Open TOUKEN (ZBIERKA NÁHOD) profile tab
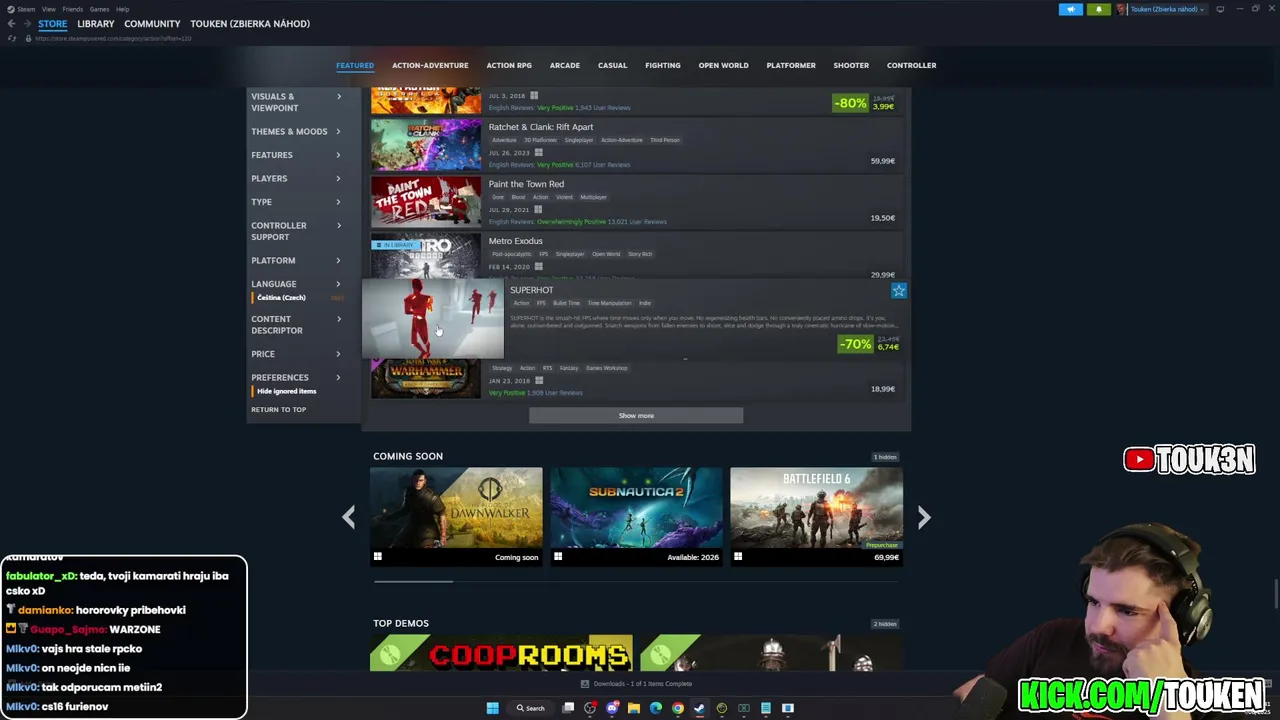Viewport: 1280px width, 720px height. [x=250, y=24]
